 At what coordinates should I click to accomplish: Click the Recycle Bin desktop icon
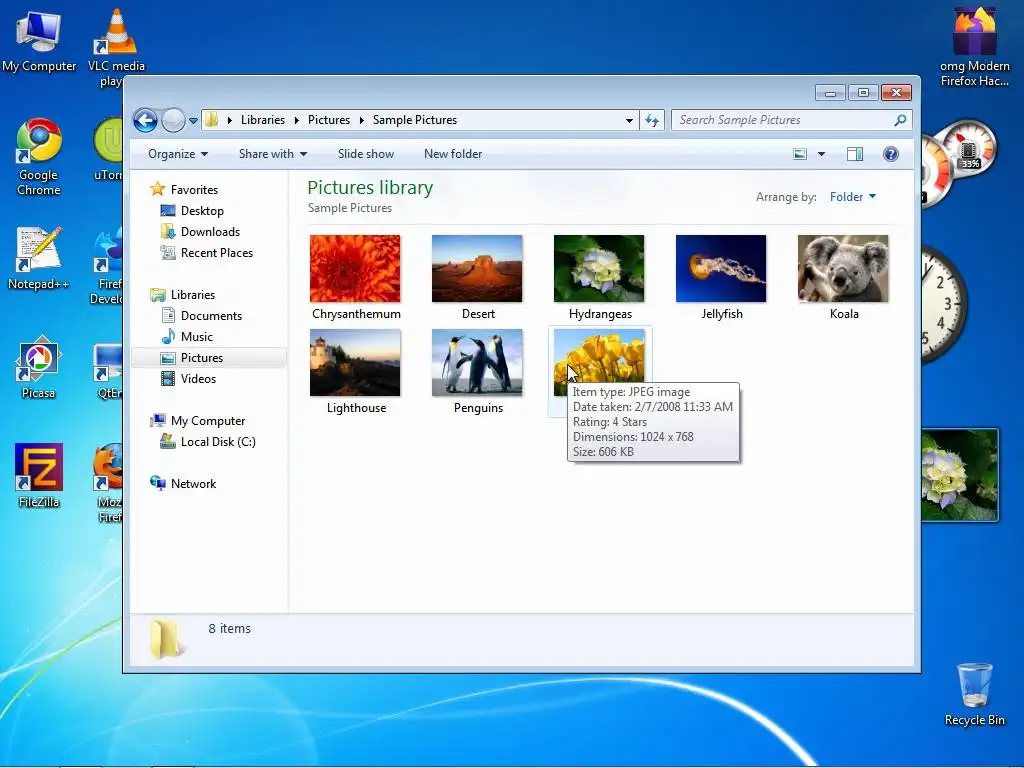click(974, 694)
